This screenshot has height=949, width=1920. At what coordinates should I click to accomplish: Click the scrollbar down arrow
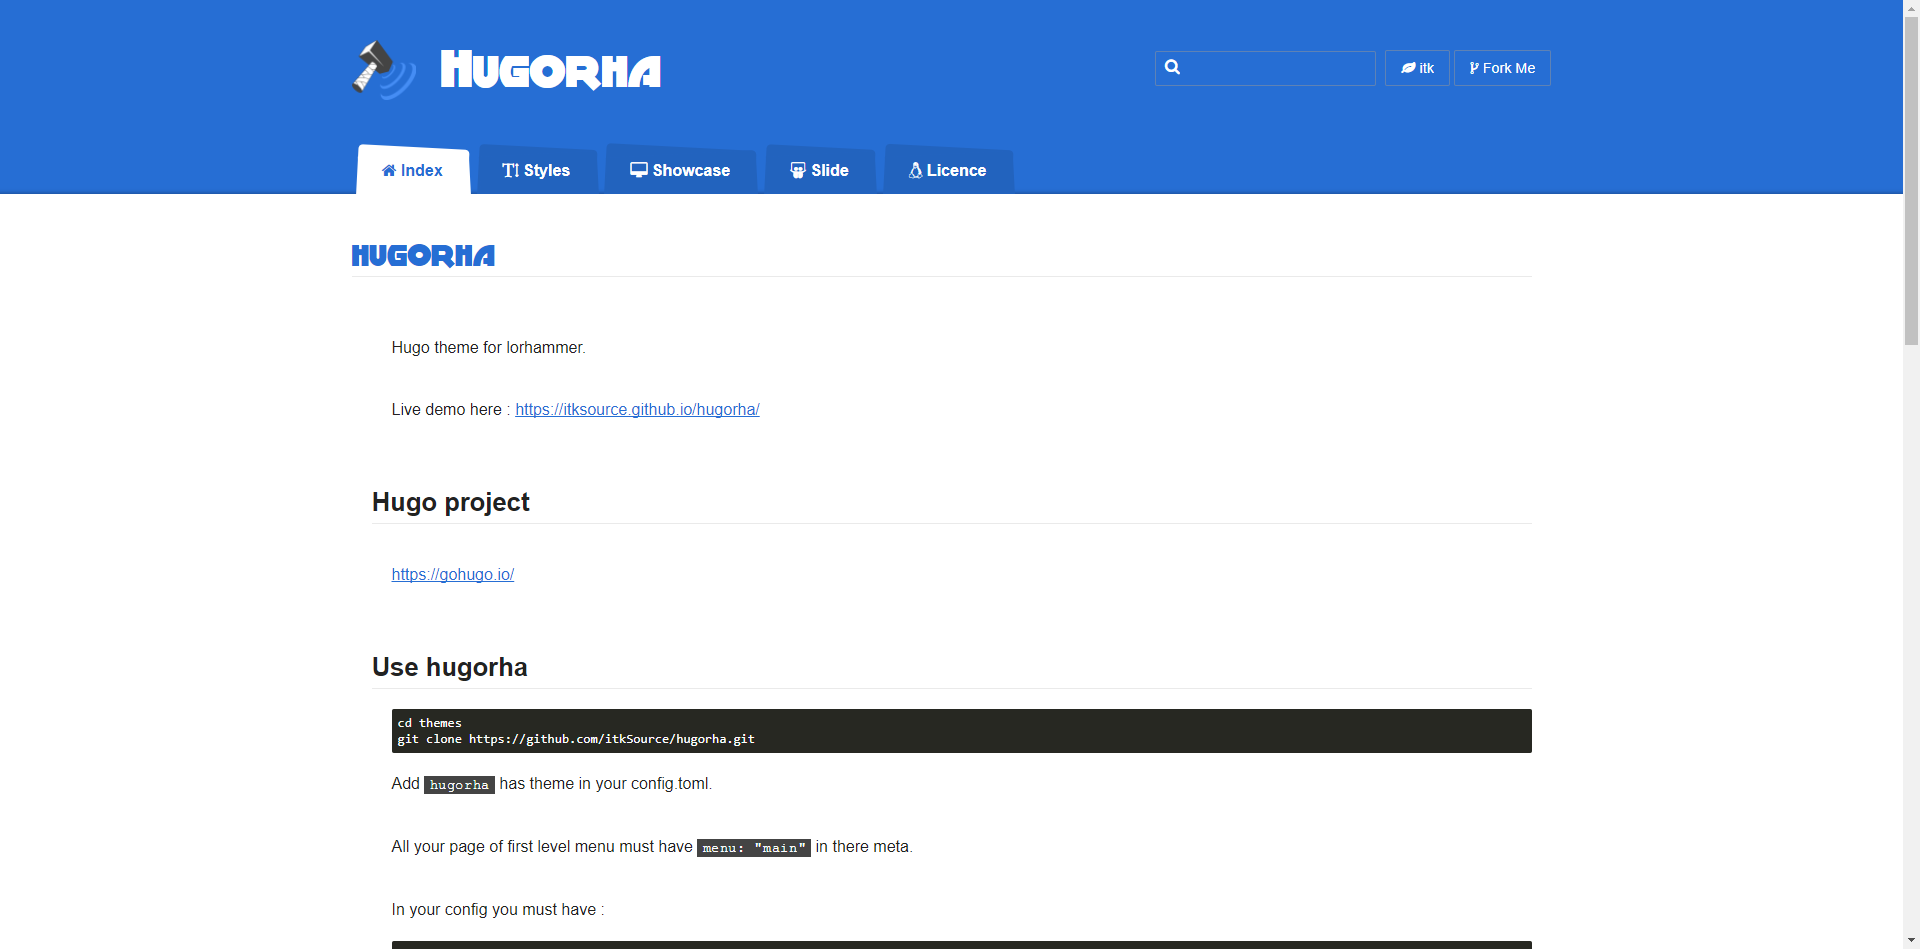point(1911,941)
